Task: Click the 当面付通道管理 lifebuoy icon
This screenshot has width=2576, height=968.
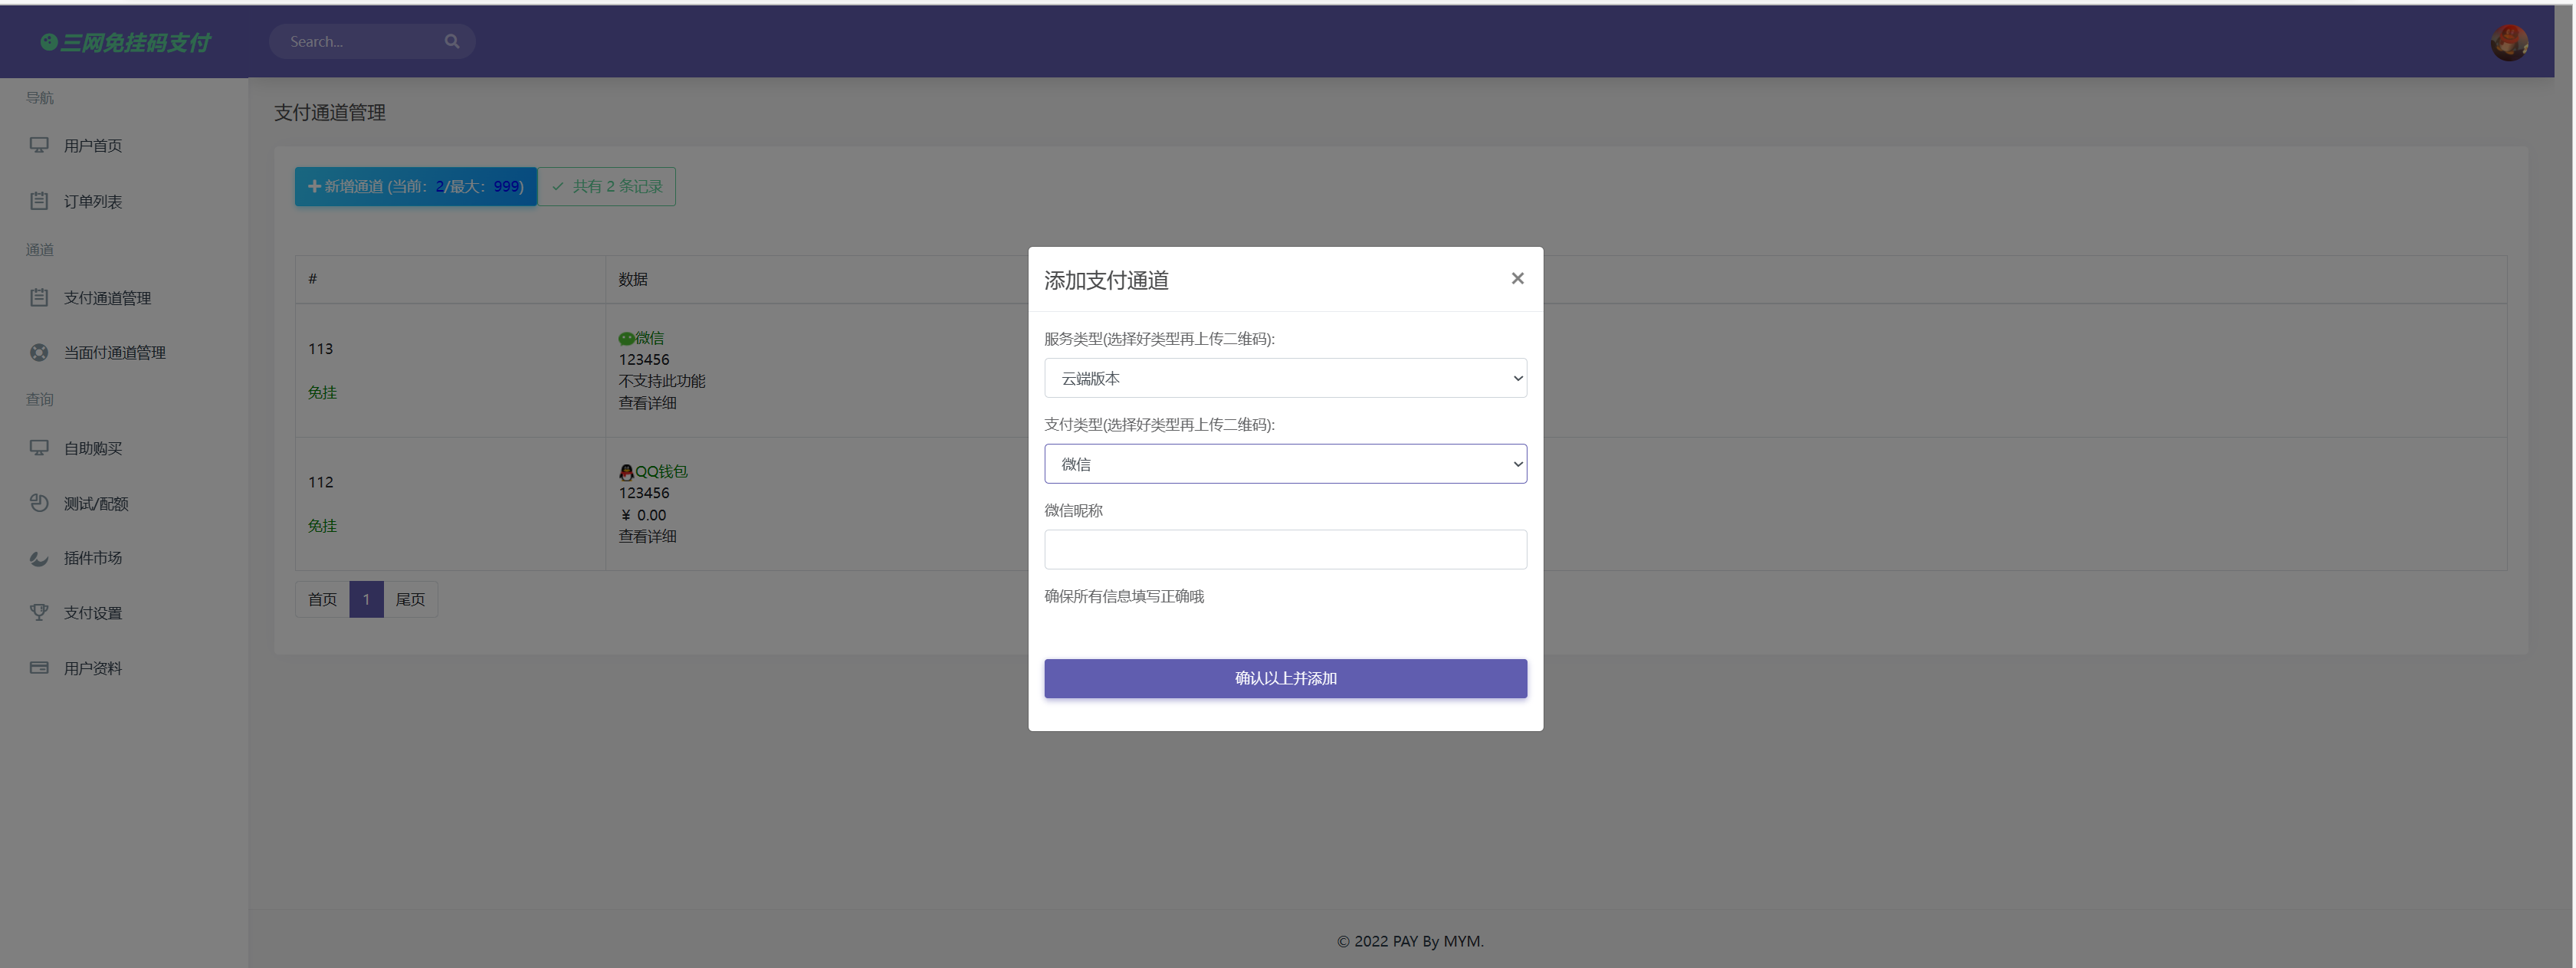Action: click(x=39, y=352)
